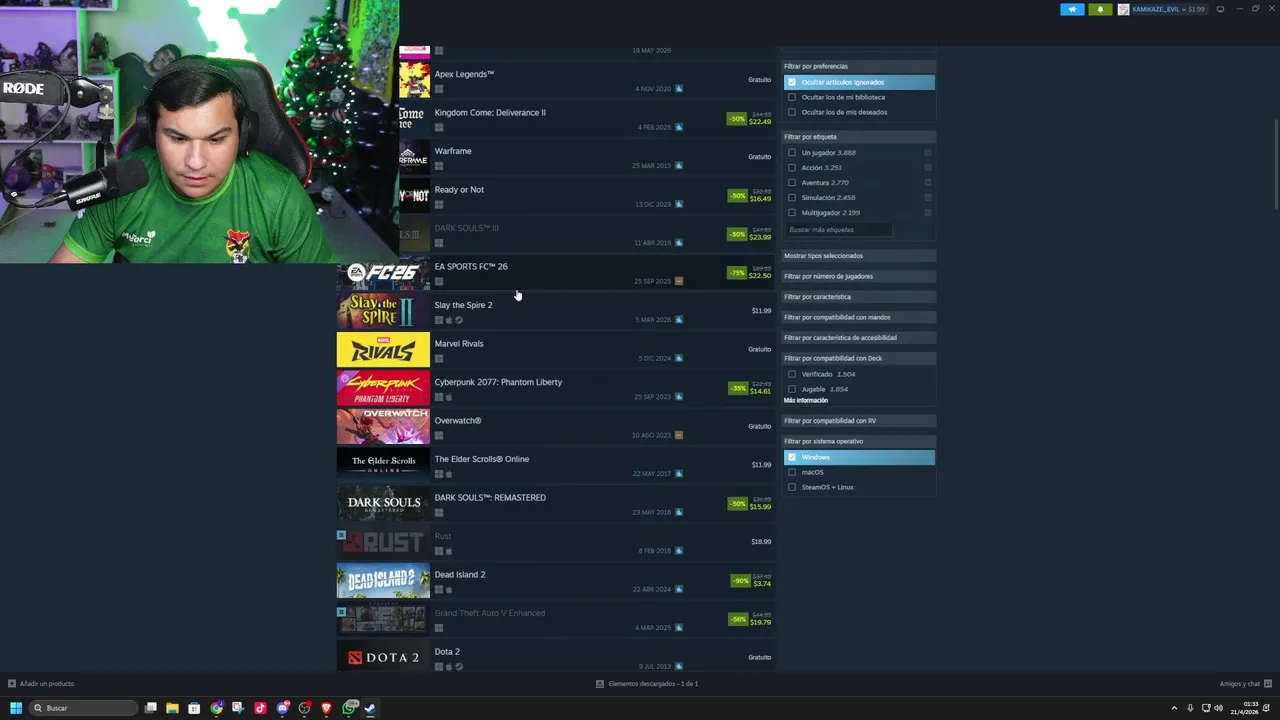The height and width of the screenshot is (720, 1280).
Task: Open TikTok from the taskbar
Action: (x=260, y=708)
